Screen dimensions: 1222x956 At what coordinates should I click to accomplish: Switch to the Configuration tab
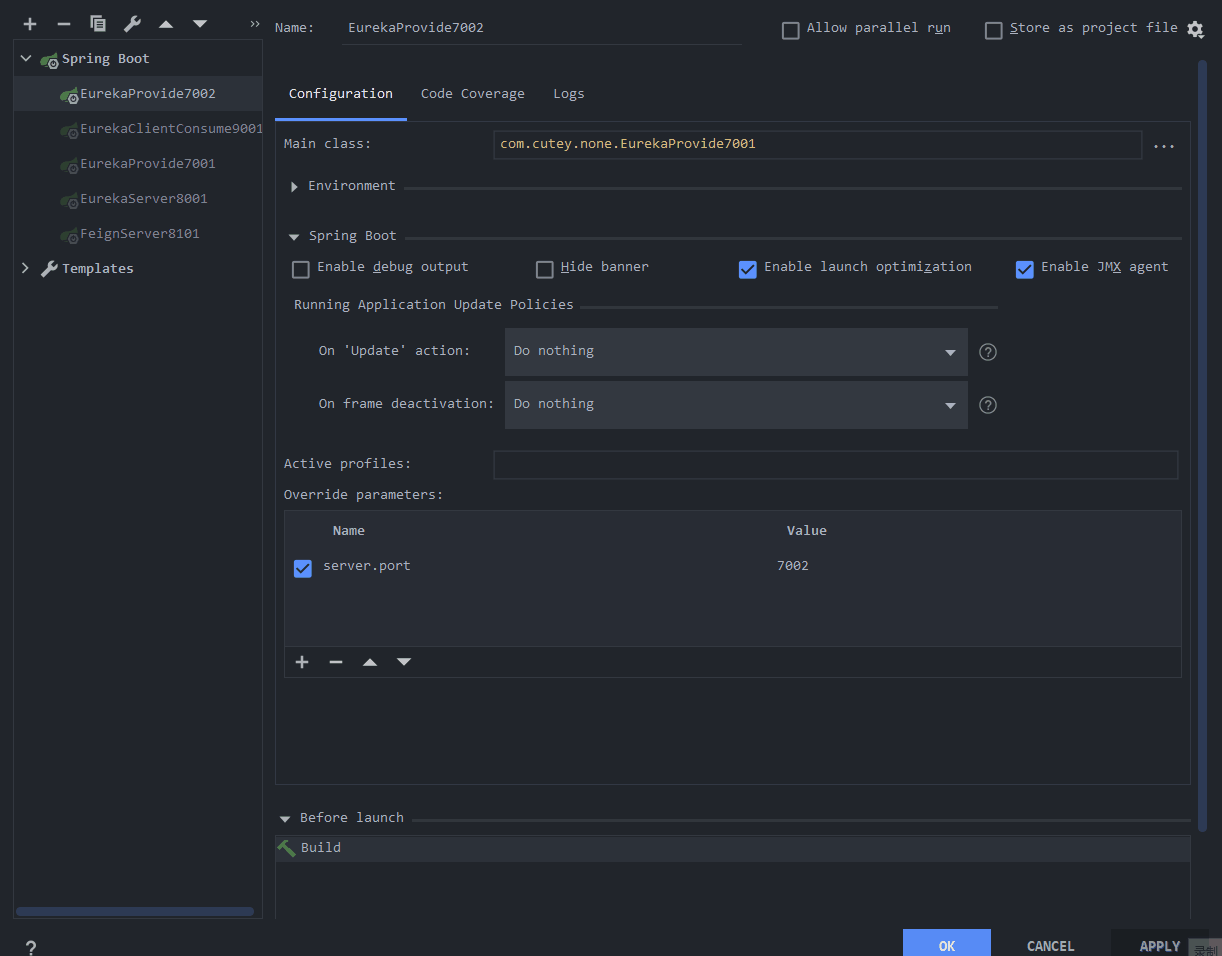(x=341, y=94)
